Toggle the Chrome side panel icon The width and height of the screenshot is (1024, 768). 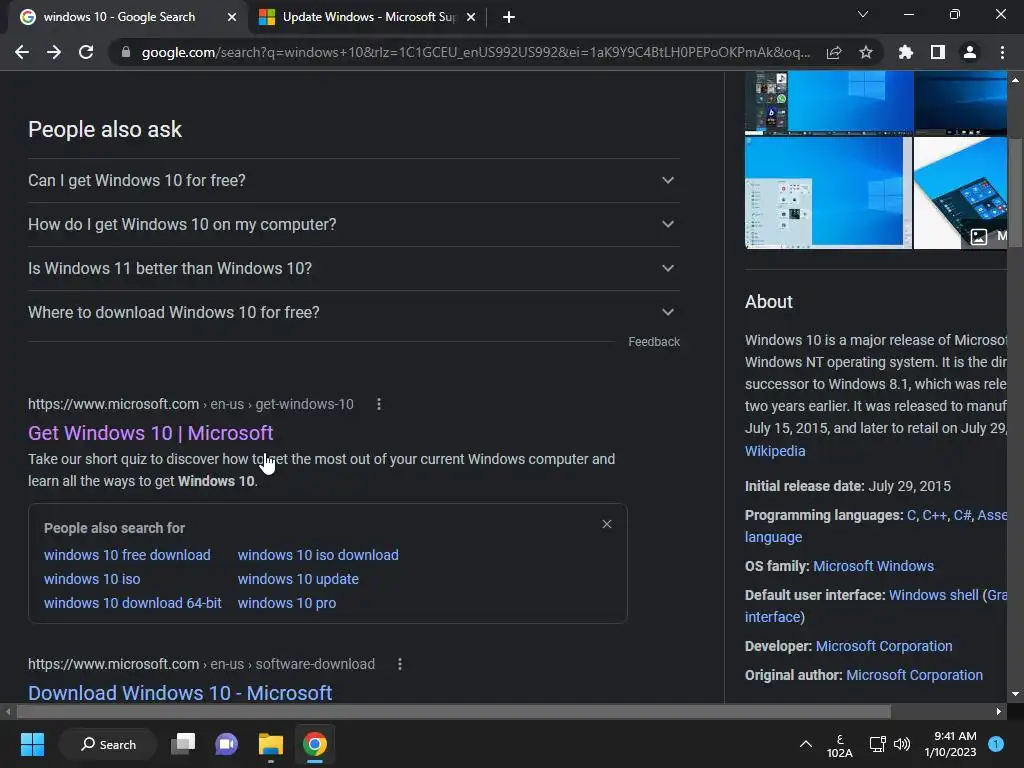point(937,52)
